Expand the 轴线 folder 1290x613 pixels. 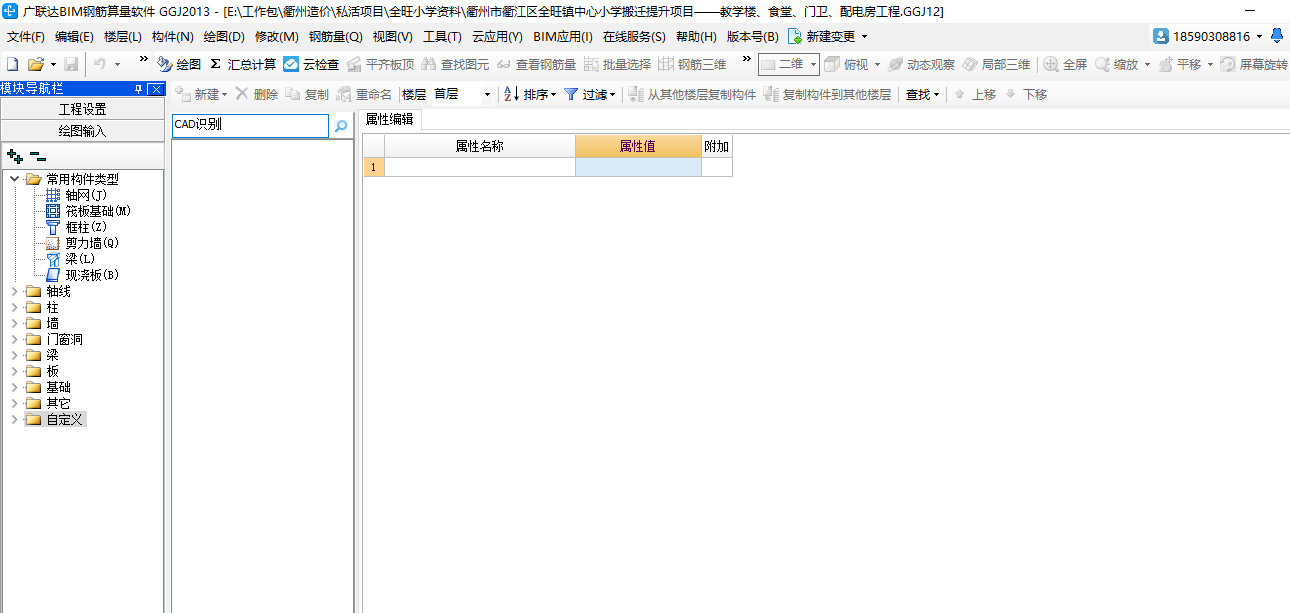click(x=15, y=292)
